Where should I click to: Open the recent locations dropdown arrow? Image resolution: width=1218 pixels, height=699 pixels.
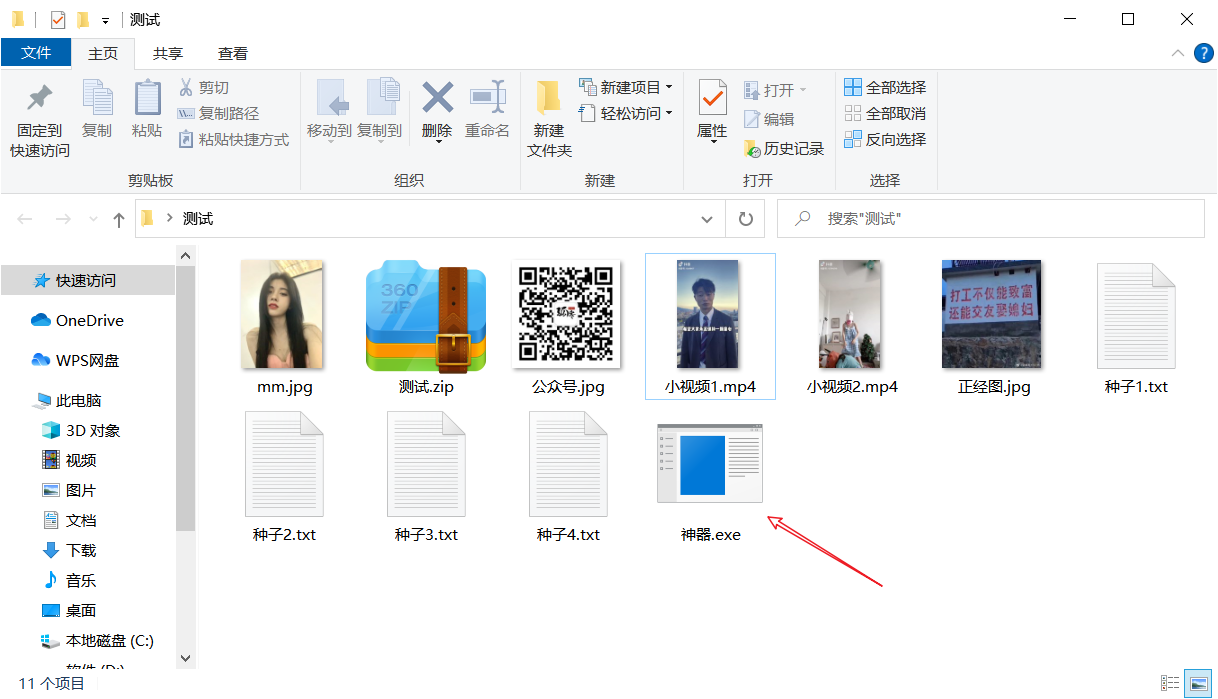[93, 219]
